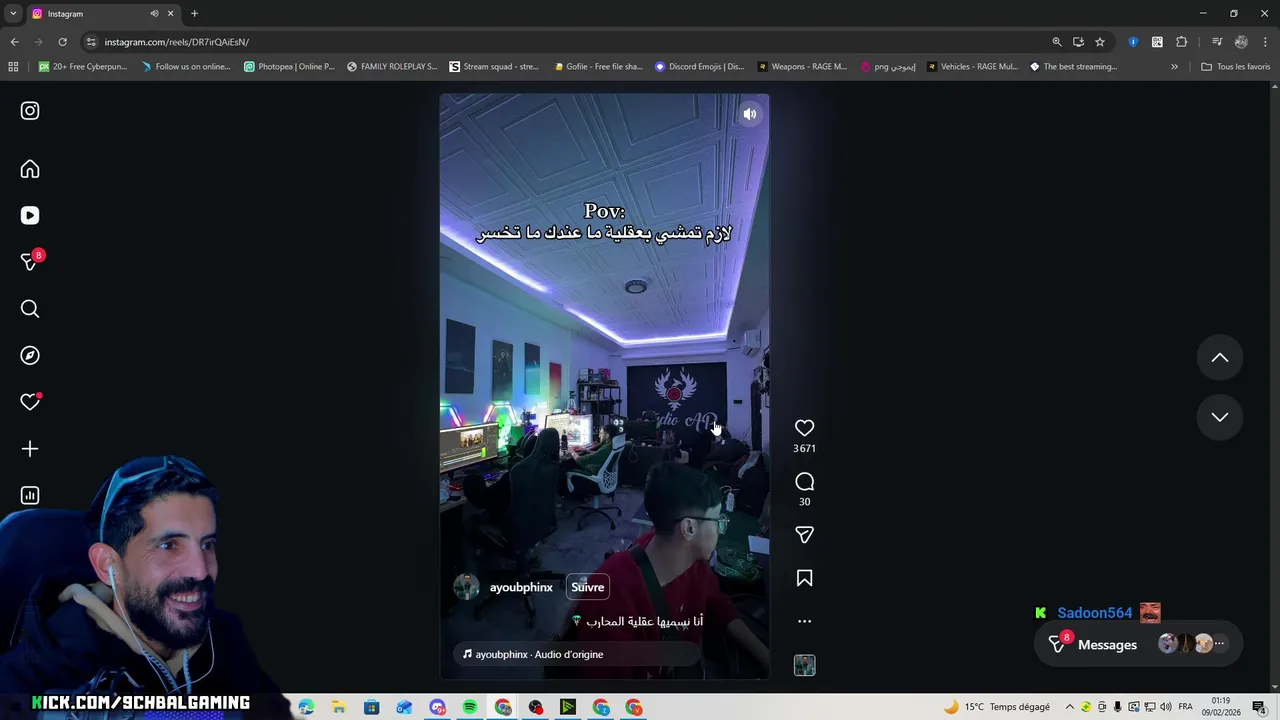Open the weather widget showing 15°C
The height and width of the screenshot is (720, 1280).
coord(996,707)
